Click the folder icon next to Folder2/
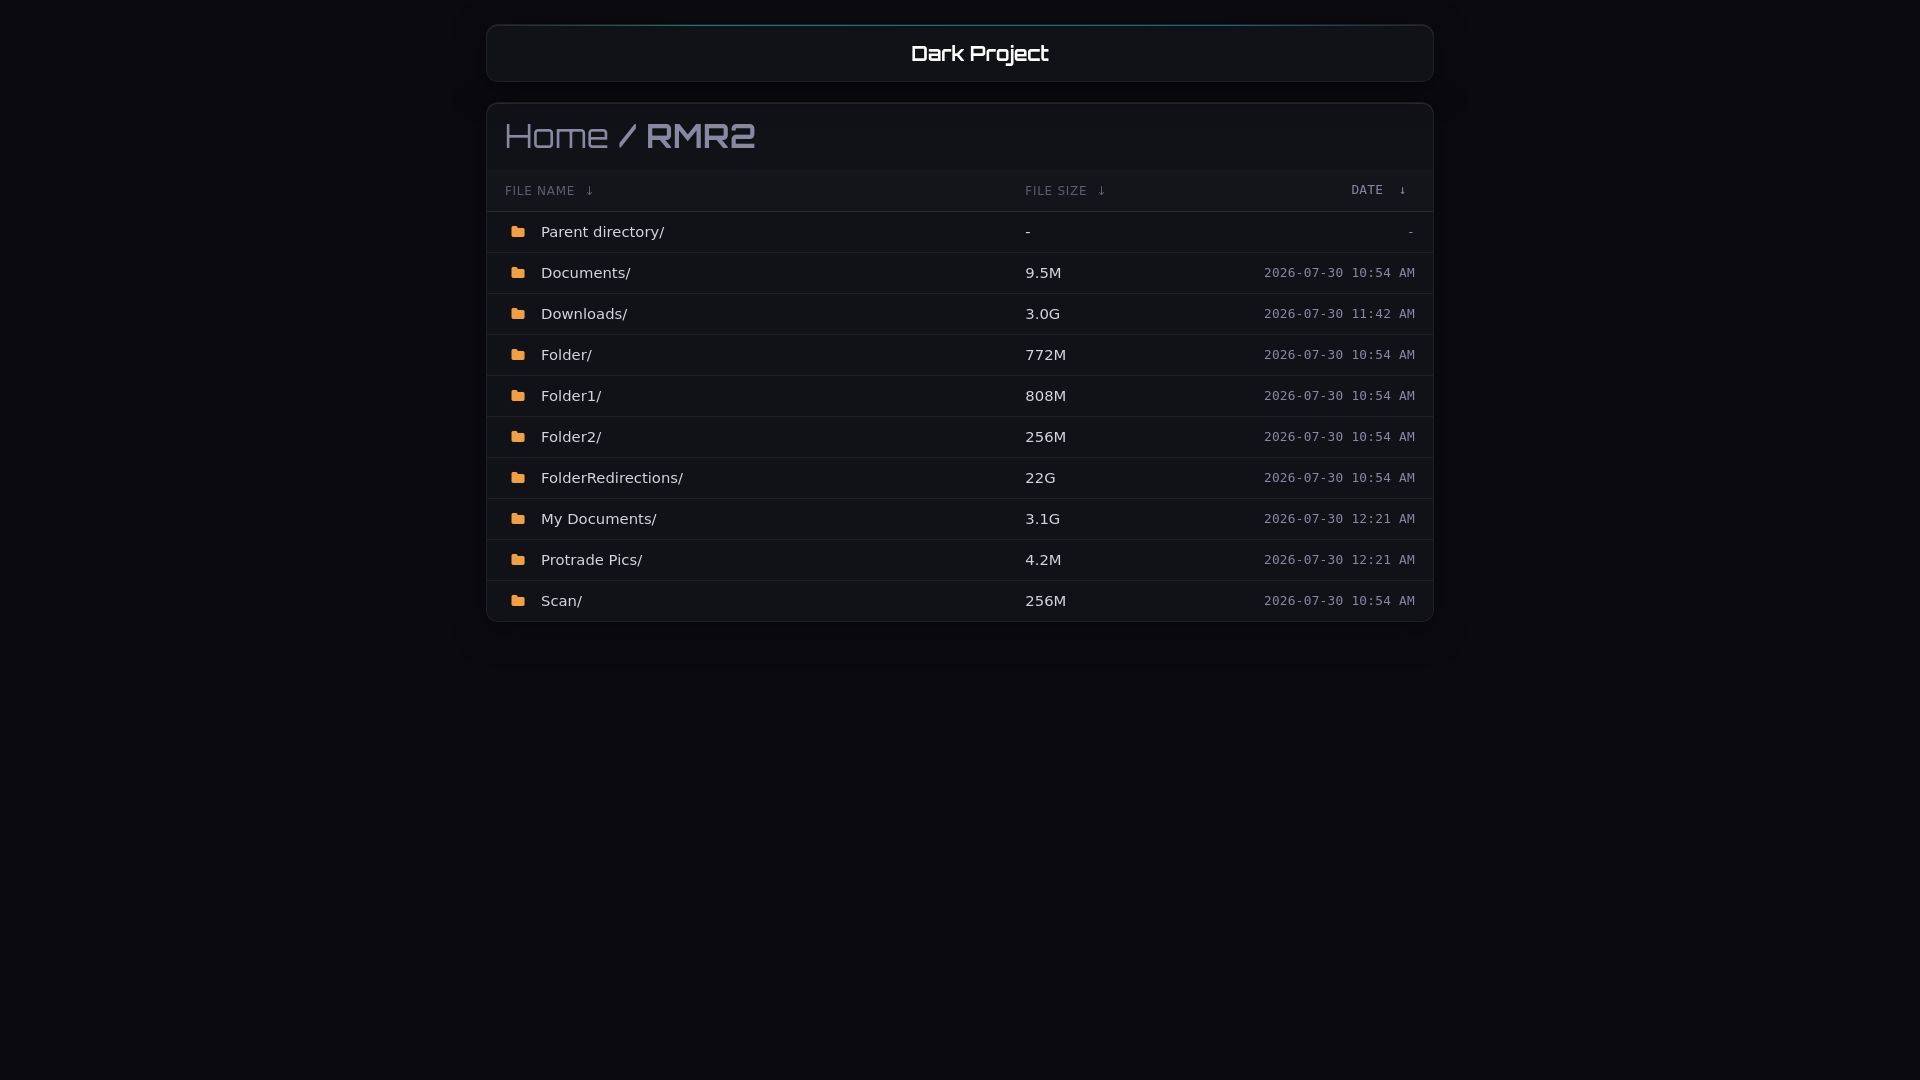The width and height of the screenshot is (1920, 1080). (518, 437)
